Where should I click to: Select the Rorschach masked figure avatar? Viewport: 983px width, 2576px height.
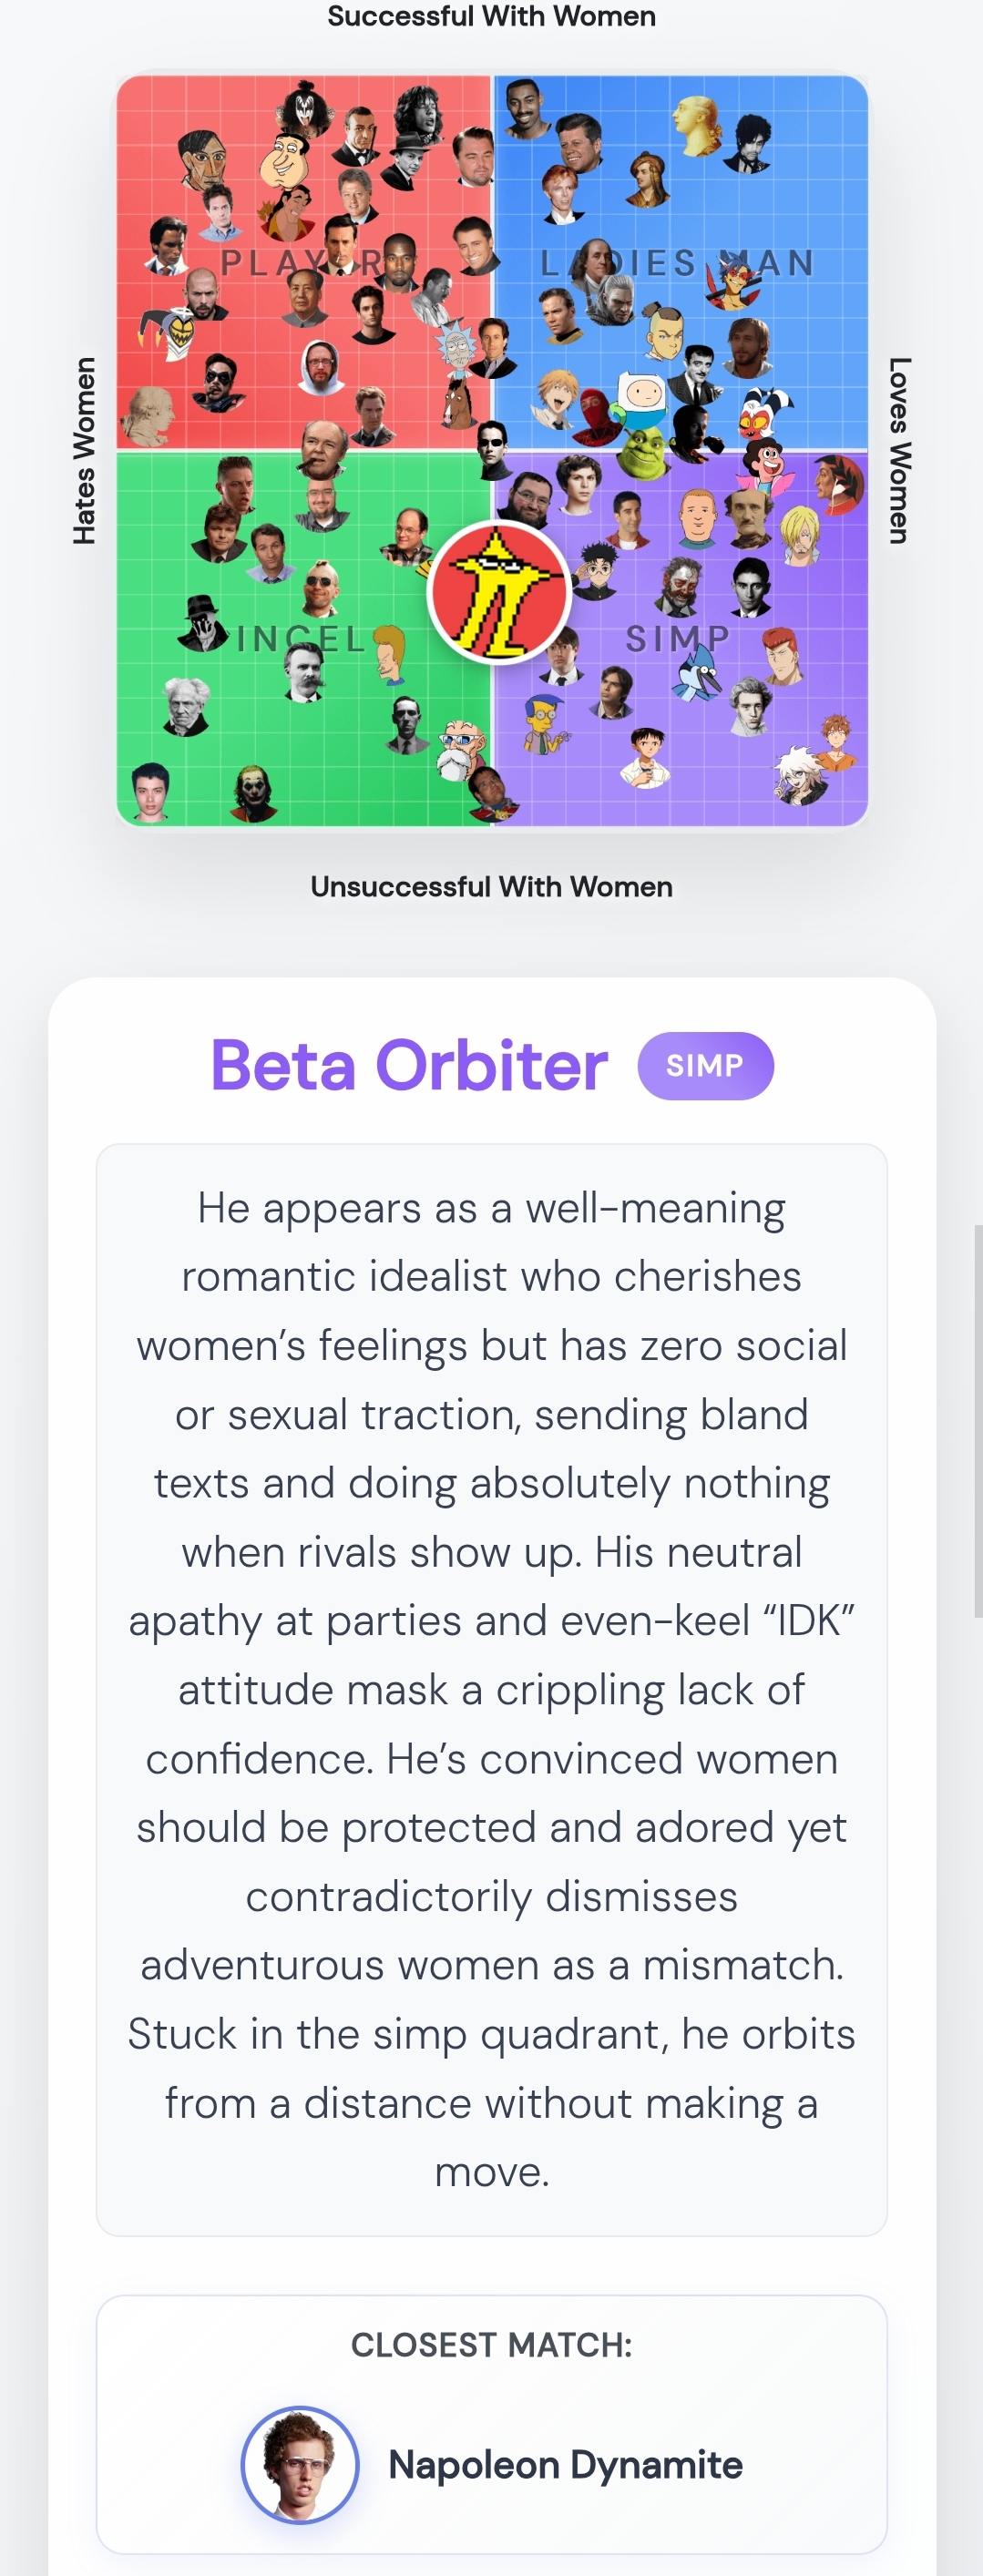(x=203, y=623)
